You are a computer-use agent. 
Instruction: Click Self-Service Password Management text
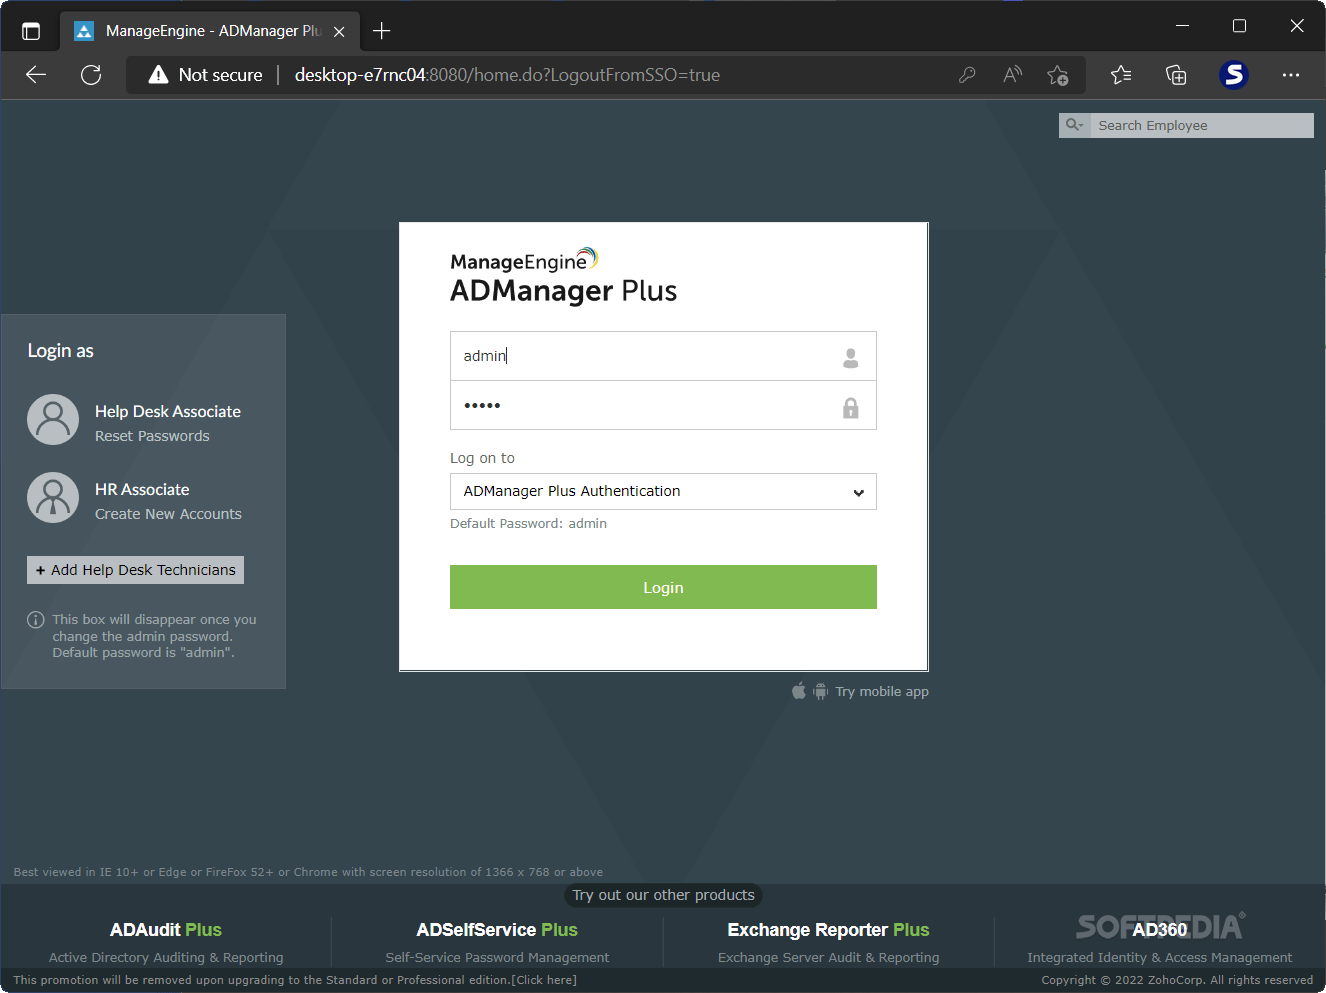(497, 957)
